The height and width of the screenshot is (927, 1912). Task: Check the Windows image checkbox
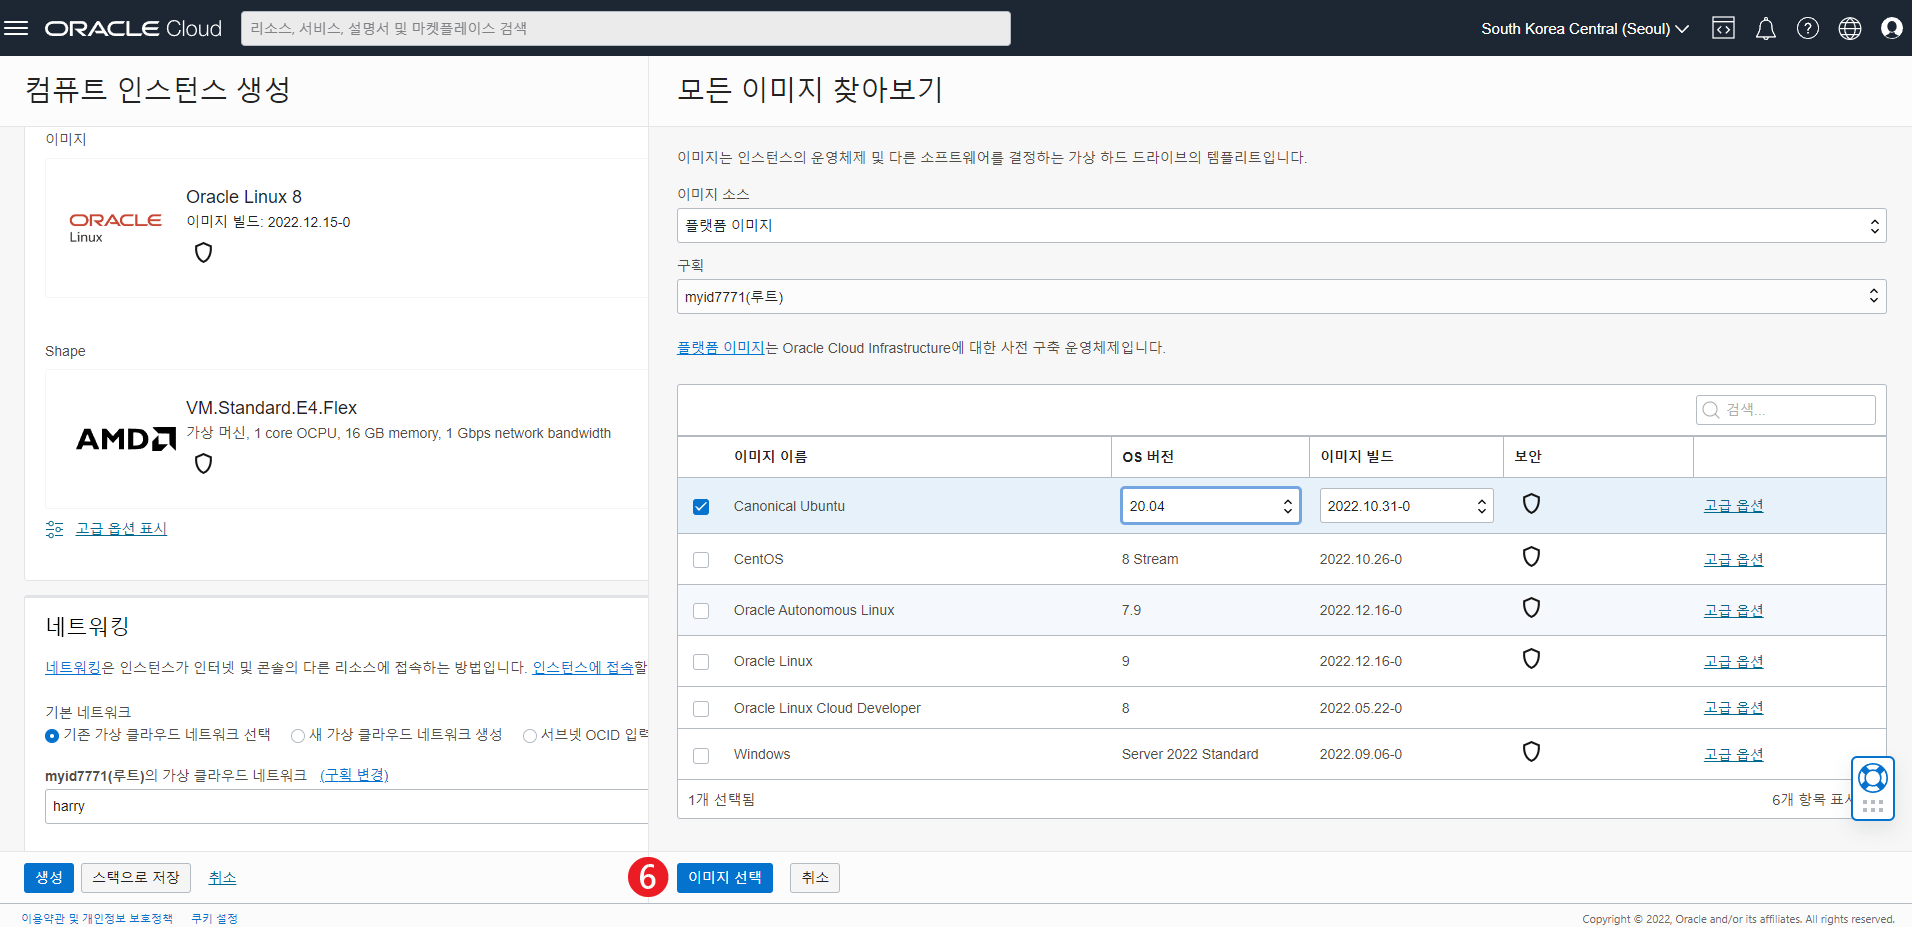pyautogui.click(x=701, y=755)
